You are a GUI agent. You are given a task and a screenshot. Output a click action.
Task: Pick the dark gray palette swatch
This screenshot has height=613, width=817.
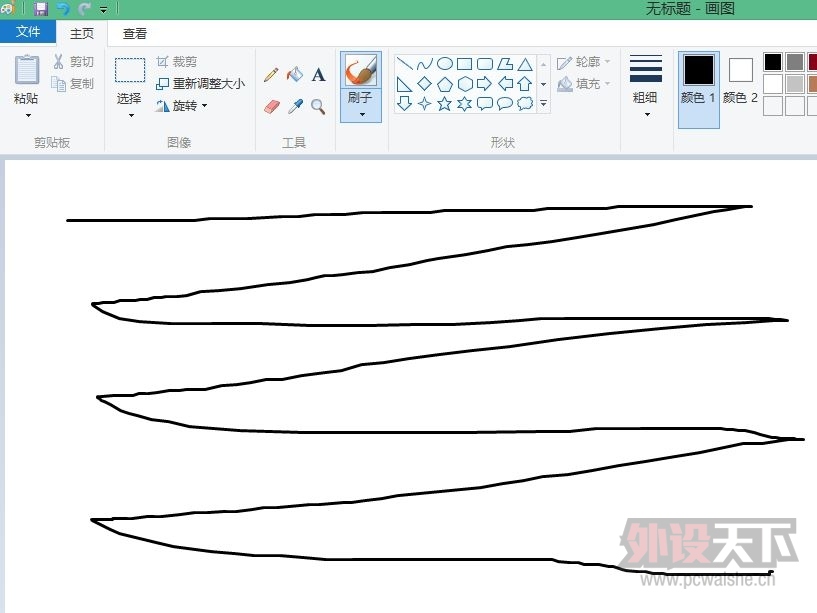point(795,62)
